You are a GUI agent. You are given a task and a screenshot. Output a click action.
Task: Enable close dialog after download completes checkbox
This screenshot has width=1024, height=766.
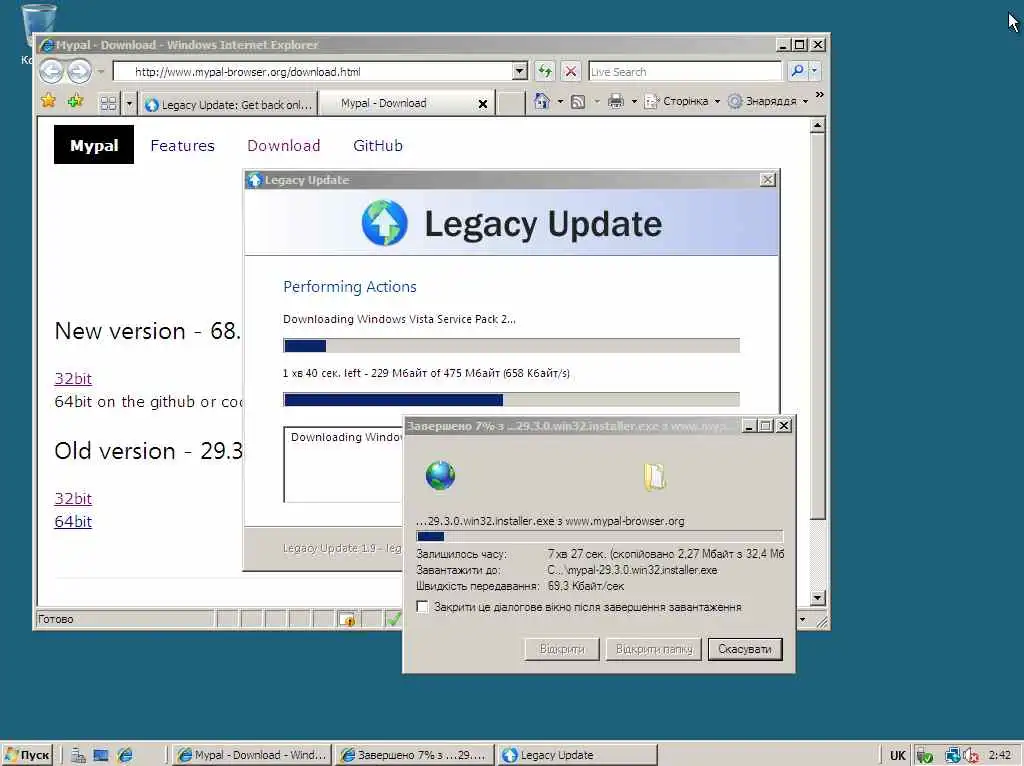pos(423,607)
